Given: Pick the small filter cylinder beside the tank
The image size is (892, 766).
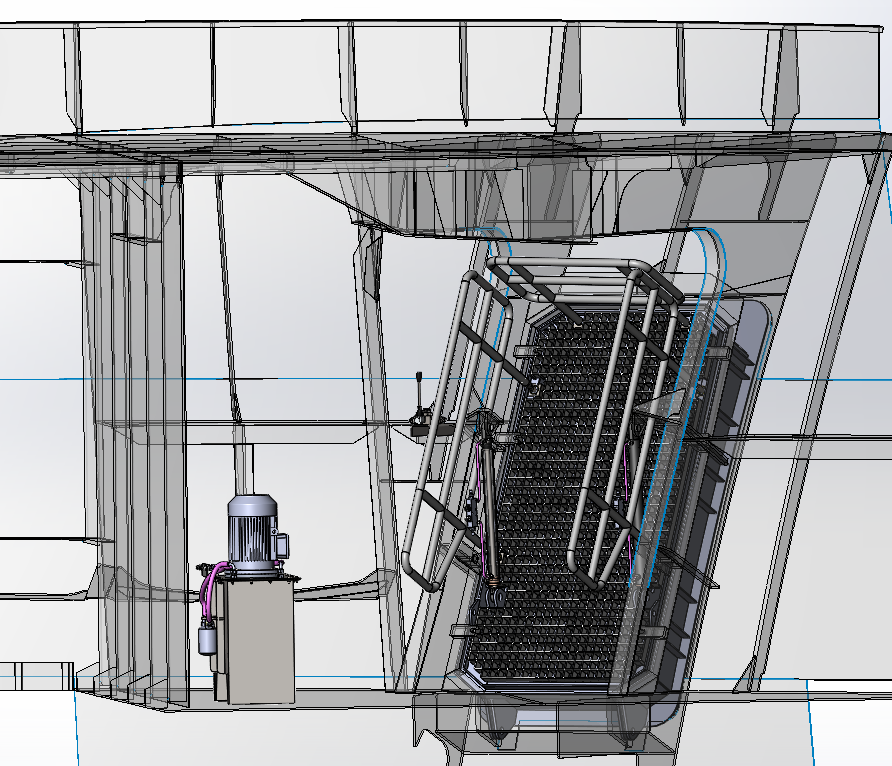Looking at the screenshot, I should coord(208,637).
